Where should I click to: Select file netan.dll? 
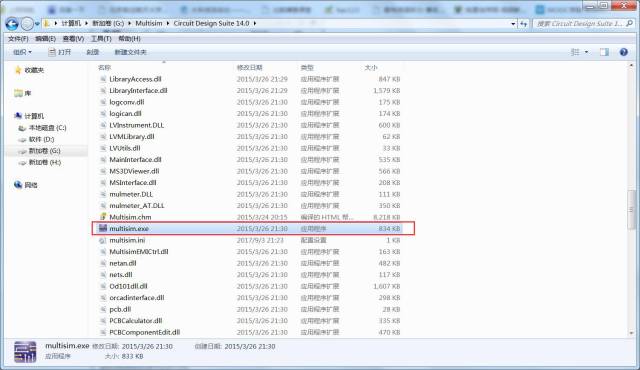pos(123,263)
